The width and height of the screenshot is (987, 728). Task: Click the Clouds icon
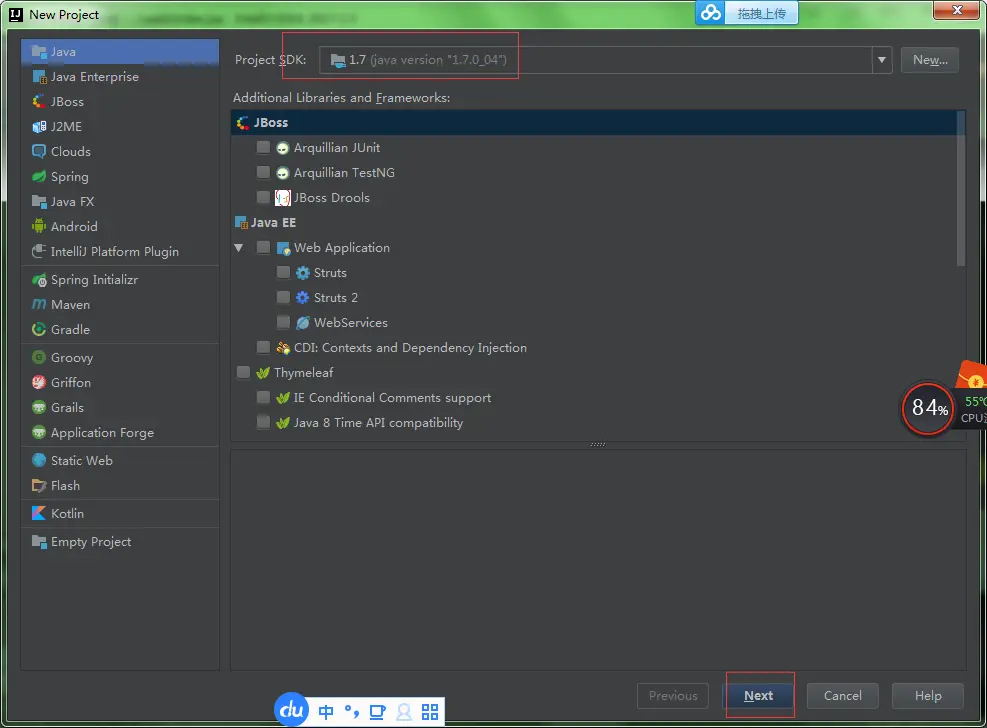(39, 152)
